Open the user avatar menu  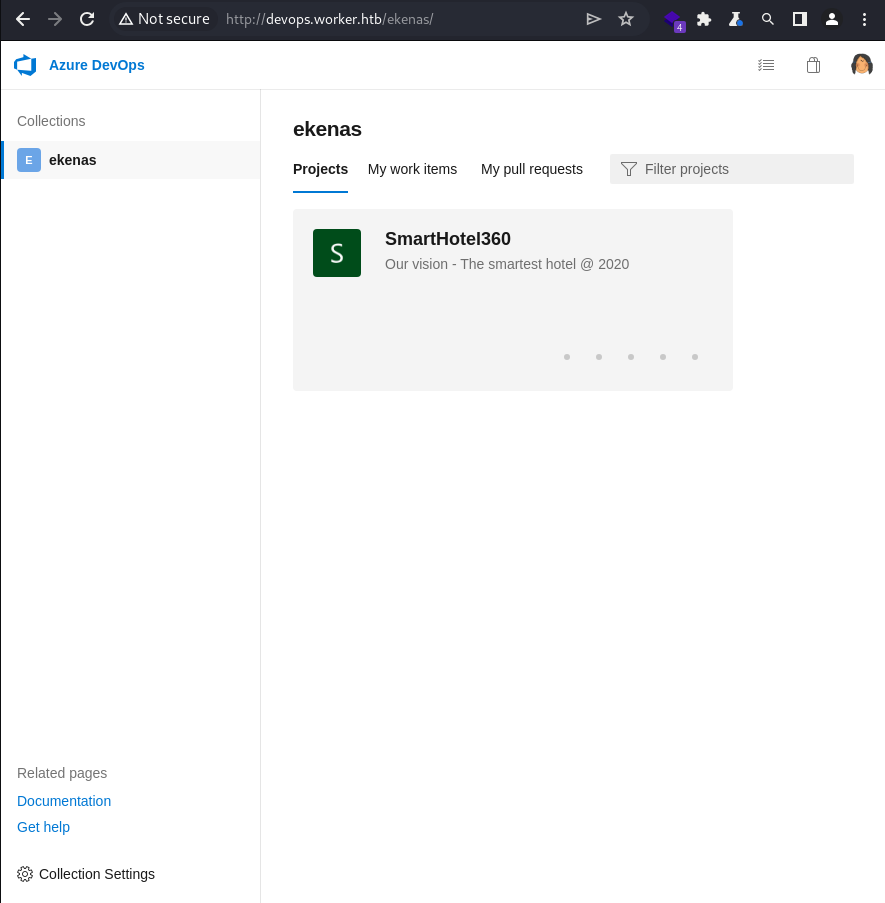(x=861, y=64)
